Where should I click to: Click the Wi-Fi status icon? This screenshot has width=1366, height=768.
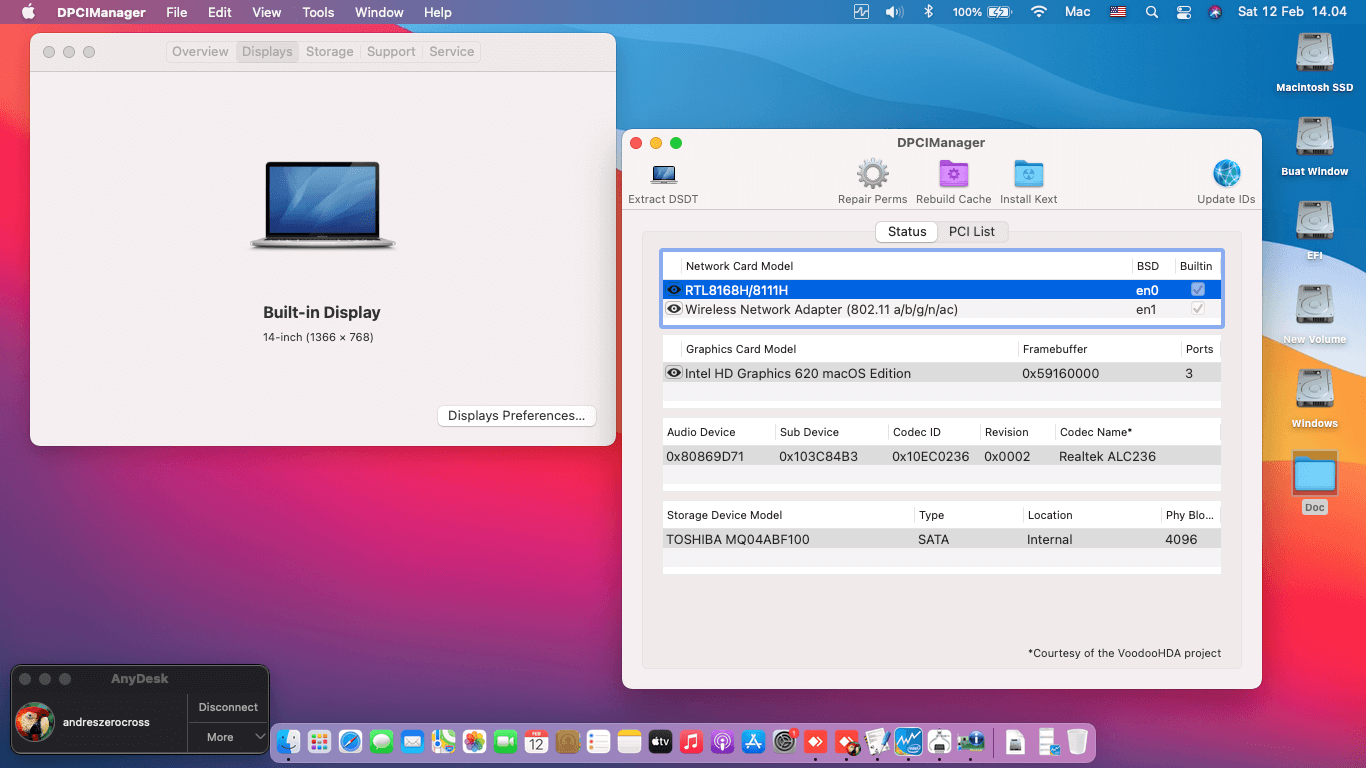pyautogui.click(x=1039, y=12)
